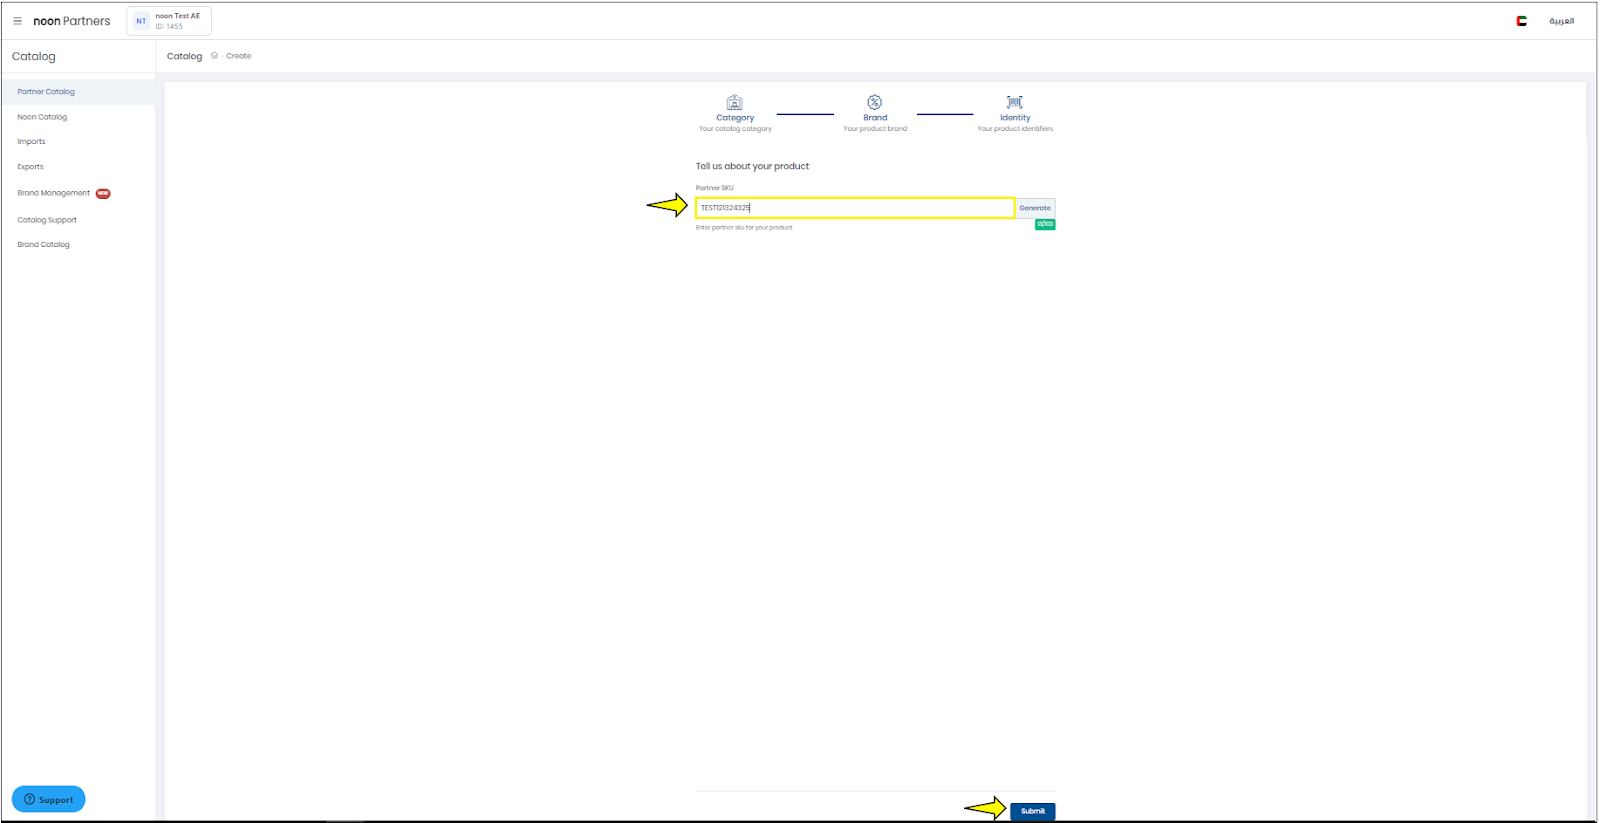The width and height of the screenshot is (1600, 823).
Task: Click the Submit button
Action: (1033, 811)
